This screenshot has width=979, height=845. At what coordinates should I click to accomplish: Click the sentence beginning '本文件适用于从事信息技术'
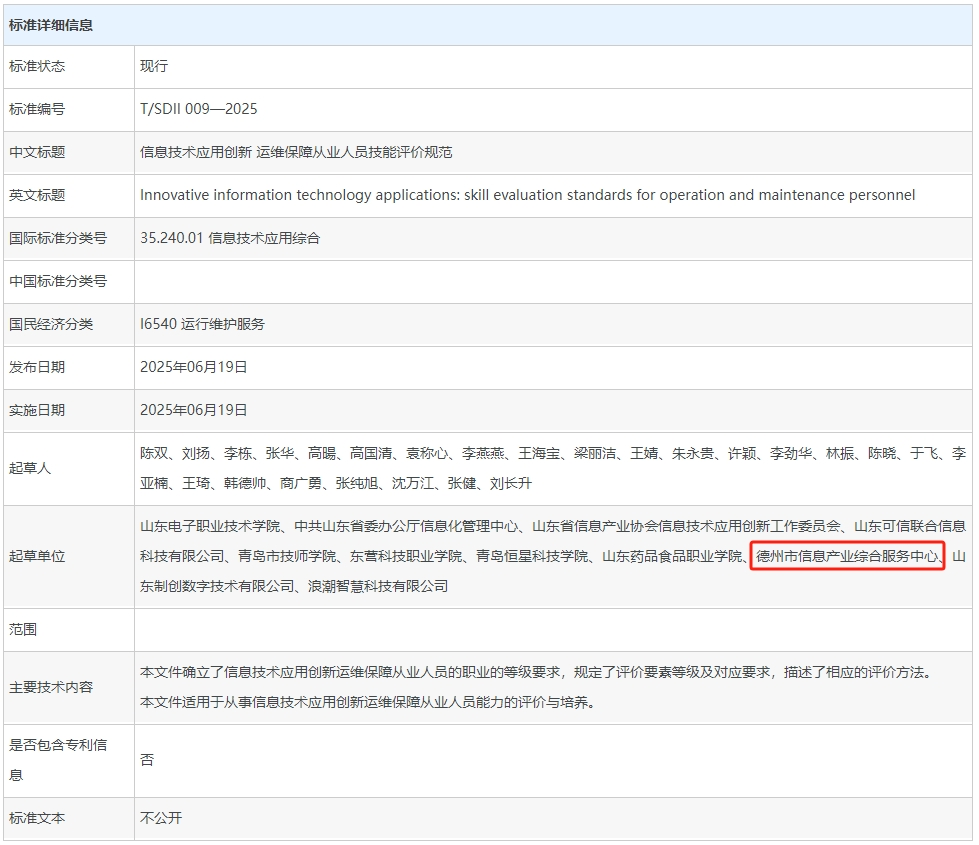click(x=367, y=703)
